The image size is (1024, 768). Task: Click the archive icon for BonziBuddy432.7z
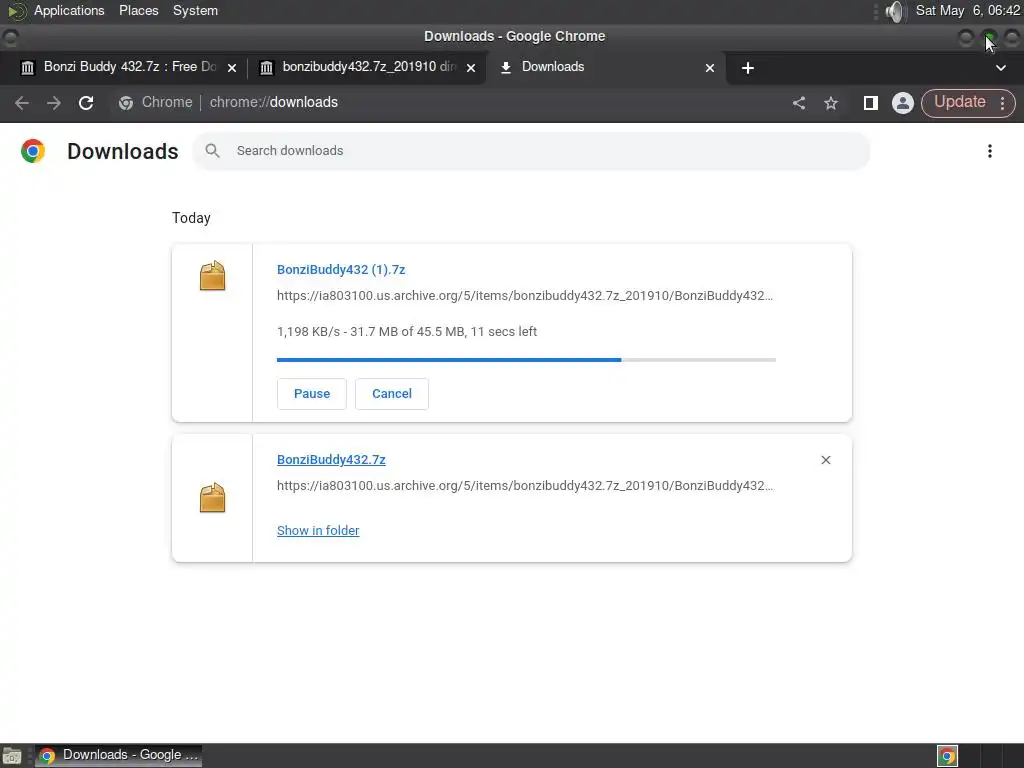(212, 498)
